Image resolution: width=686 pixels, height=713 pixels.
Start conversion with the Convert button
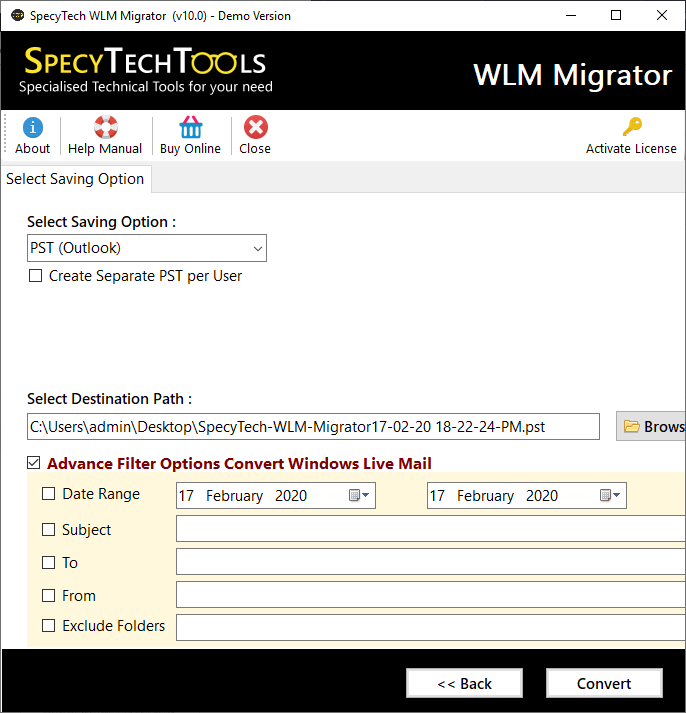click(x=604, y=683)
